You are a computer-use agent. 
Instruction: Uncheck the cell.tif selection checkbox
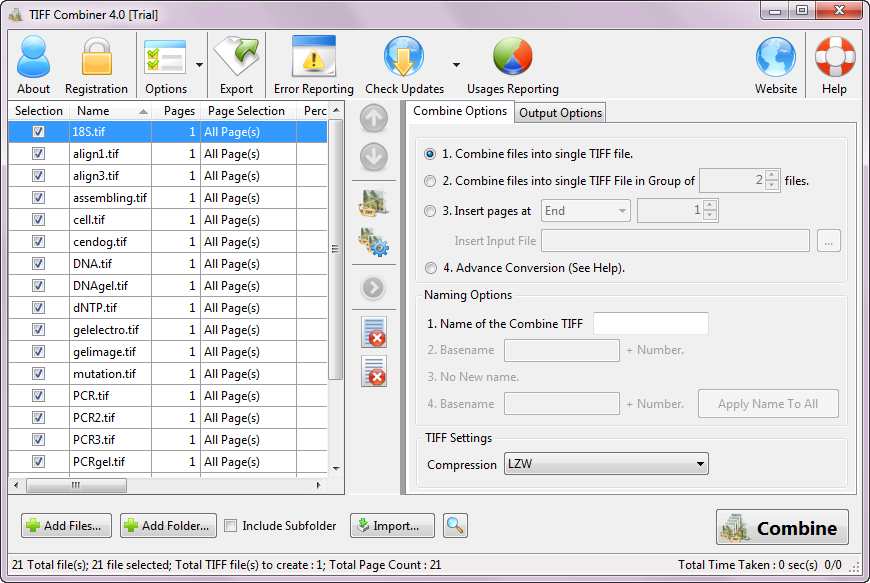click(x=38, y=220)
